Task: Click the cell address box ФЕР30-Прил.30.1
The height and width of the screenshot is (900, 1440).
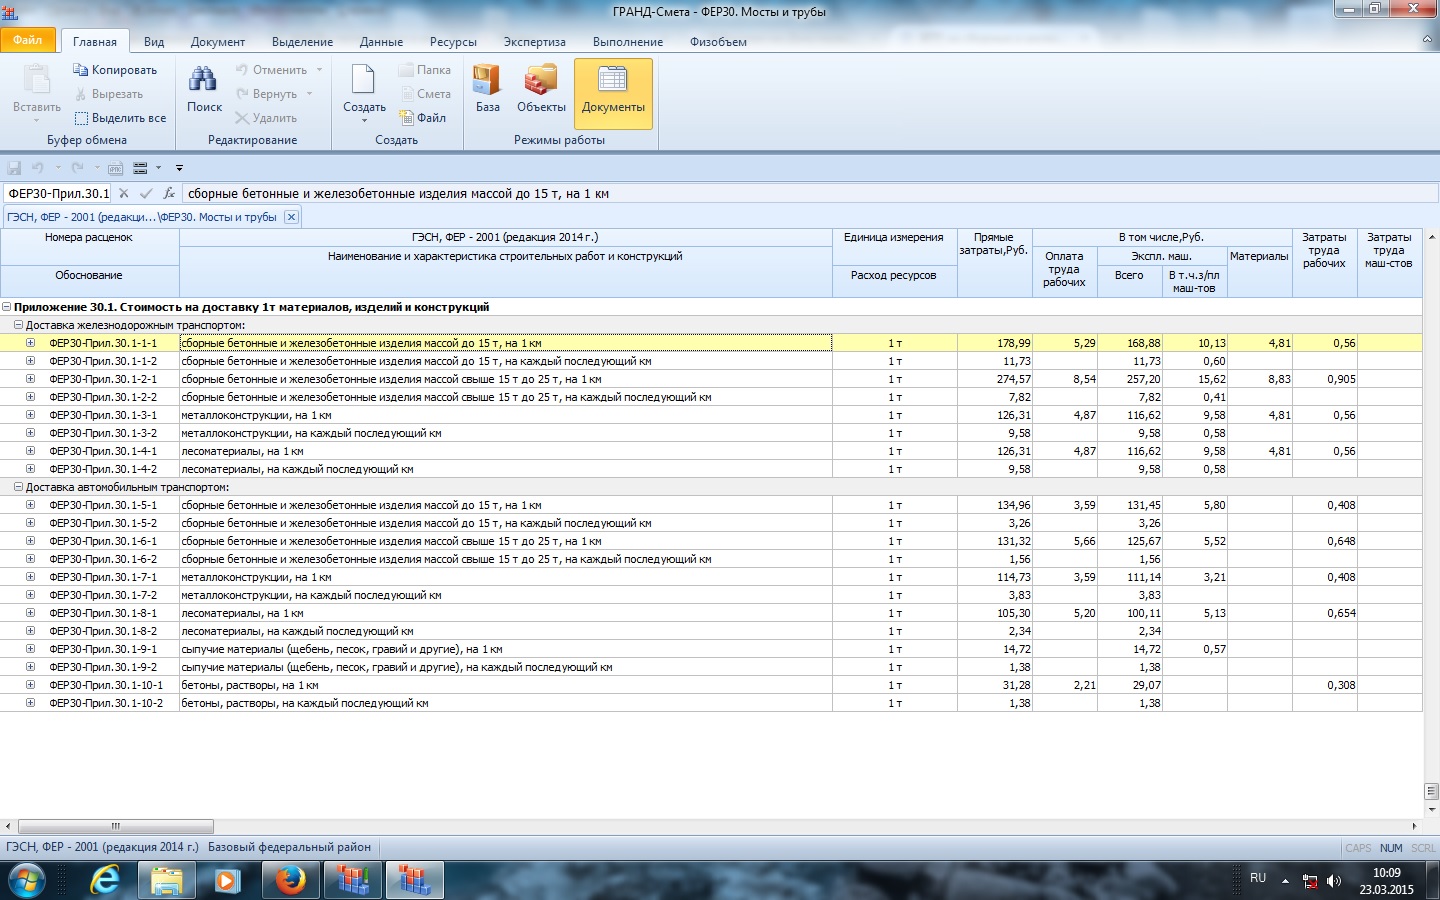Action: (x=58, y=193)
